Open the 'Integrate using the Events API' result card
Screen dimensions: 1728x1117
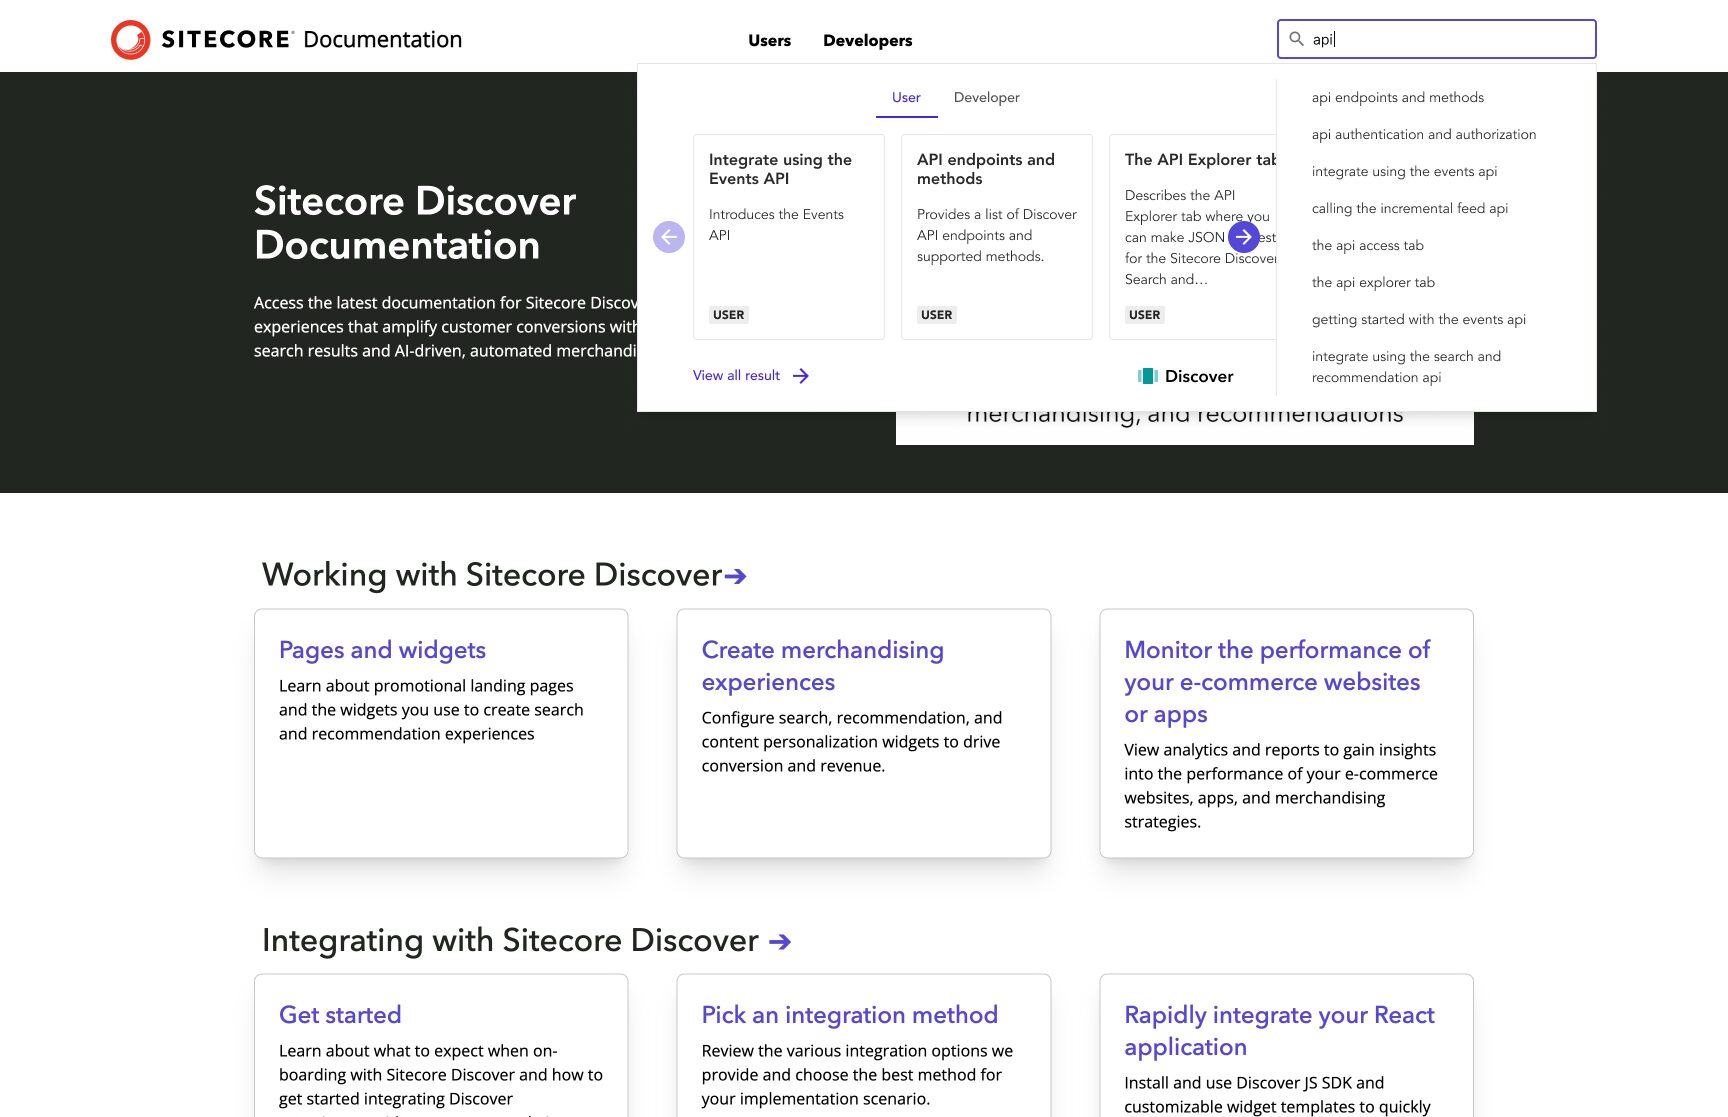click(x=789, y=237)
